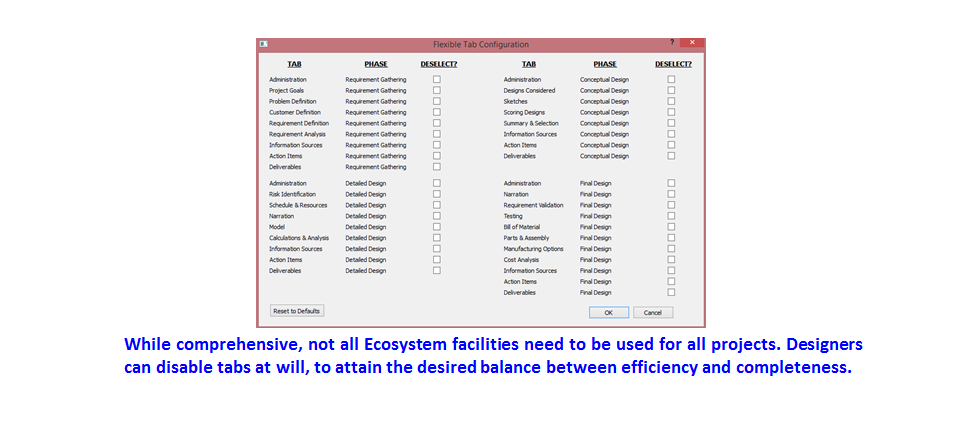Disable Schedule & Resources tab checkbox
970x435 pixels.
coord(437,205)
